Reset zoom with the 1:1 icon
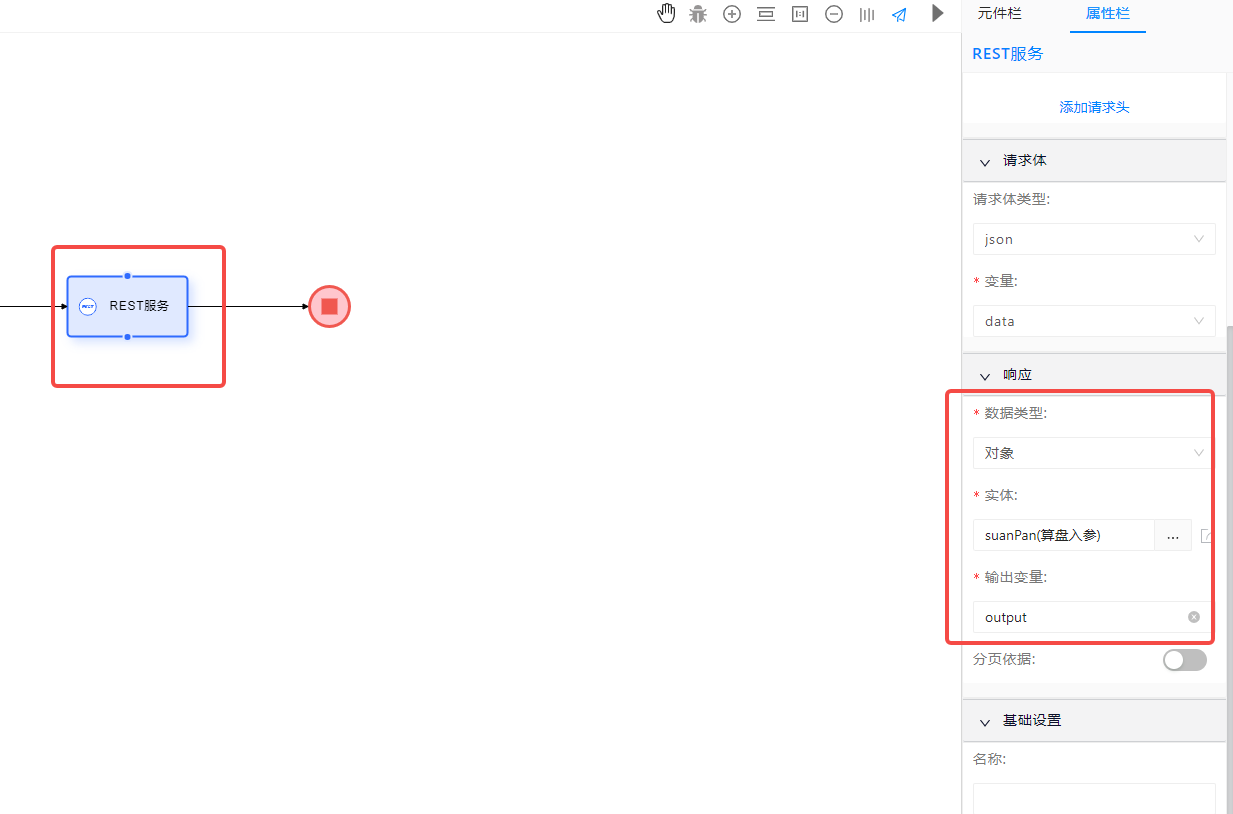The width and height of the screenshot is (1233, 814). click(x=800, y=14)
